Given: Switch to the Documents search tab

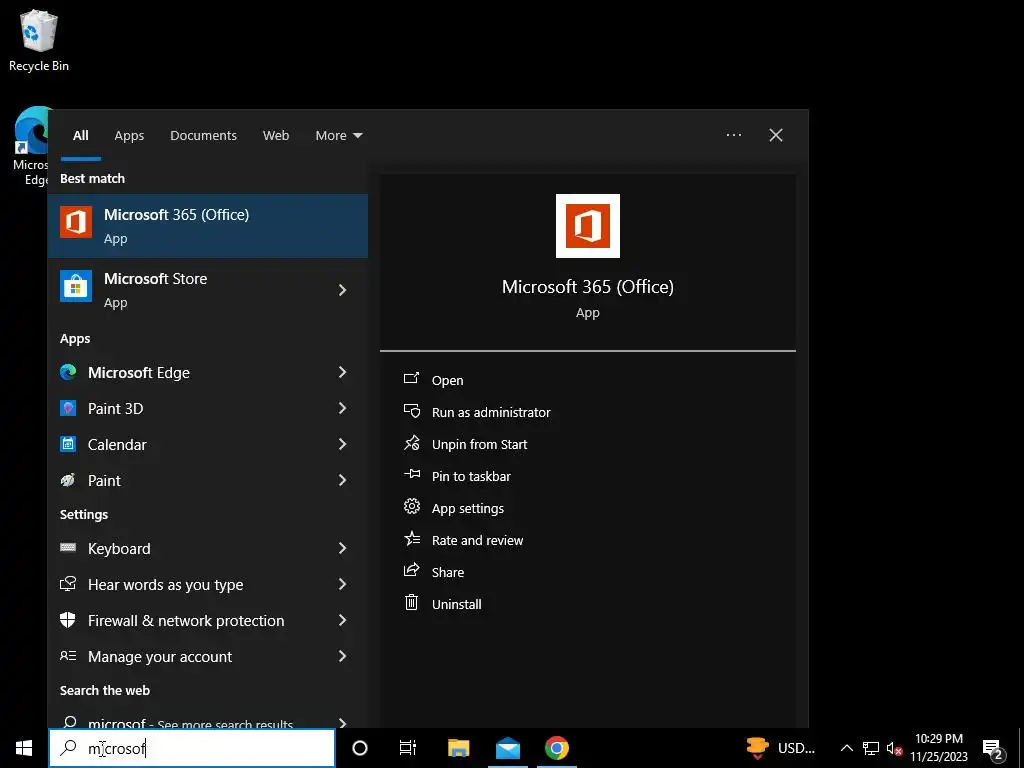Looking at the screenshot, I should [203, 135].
